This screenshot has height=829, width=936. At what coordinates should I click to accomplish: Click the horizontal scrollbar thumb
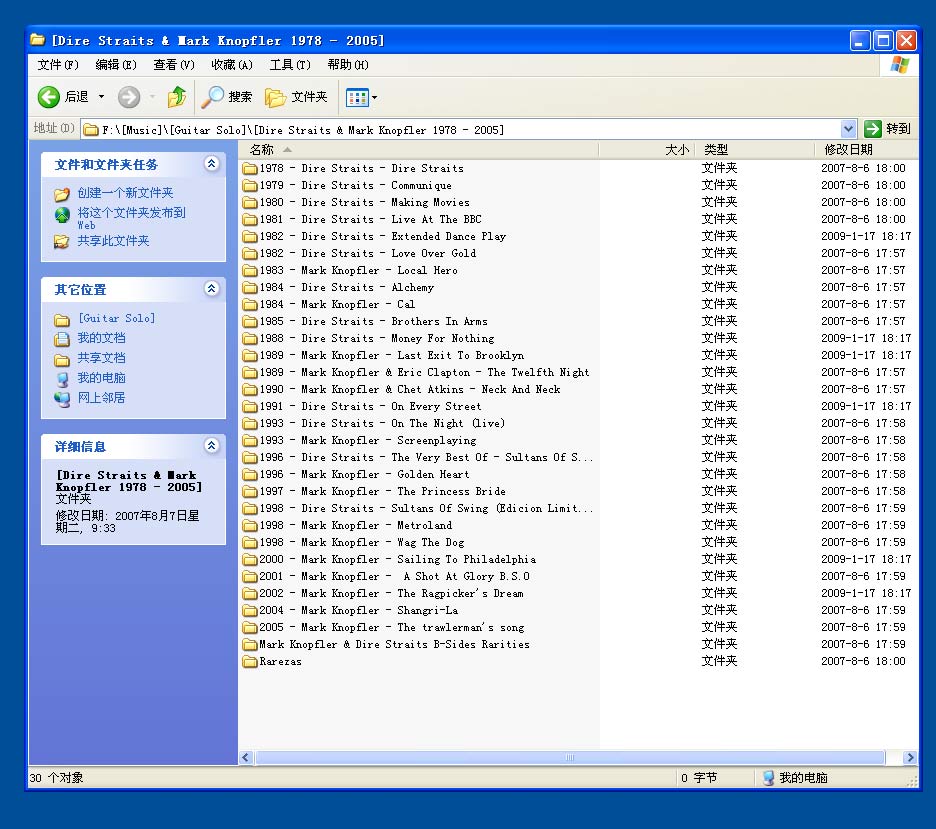pos(569,757)
